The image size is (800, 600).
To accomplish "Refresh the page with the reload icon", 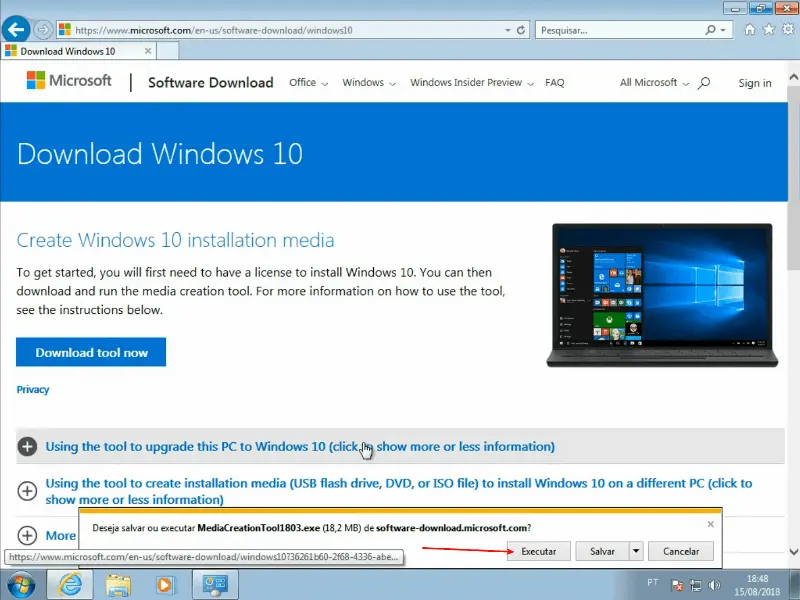I will coord(521,30).
